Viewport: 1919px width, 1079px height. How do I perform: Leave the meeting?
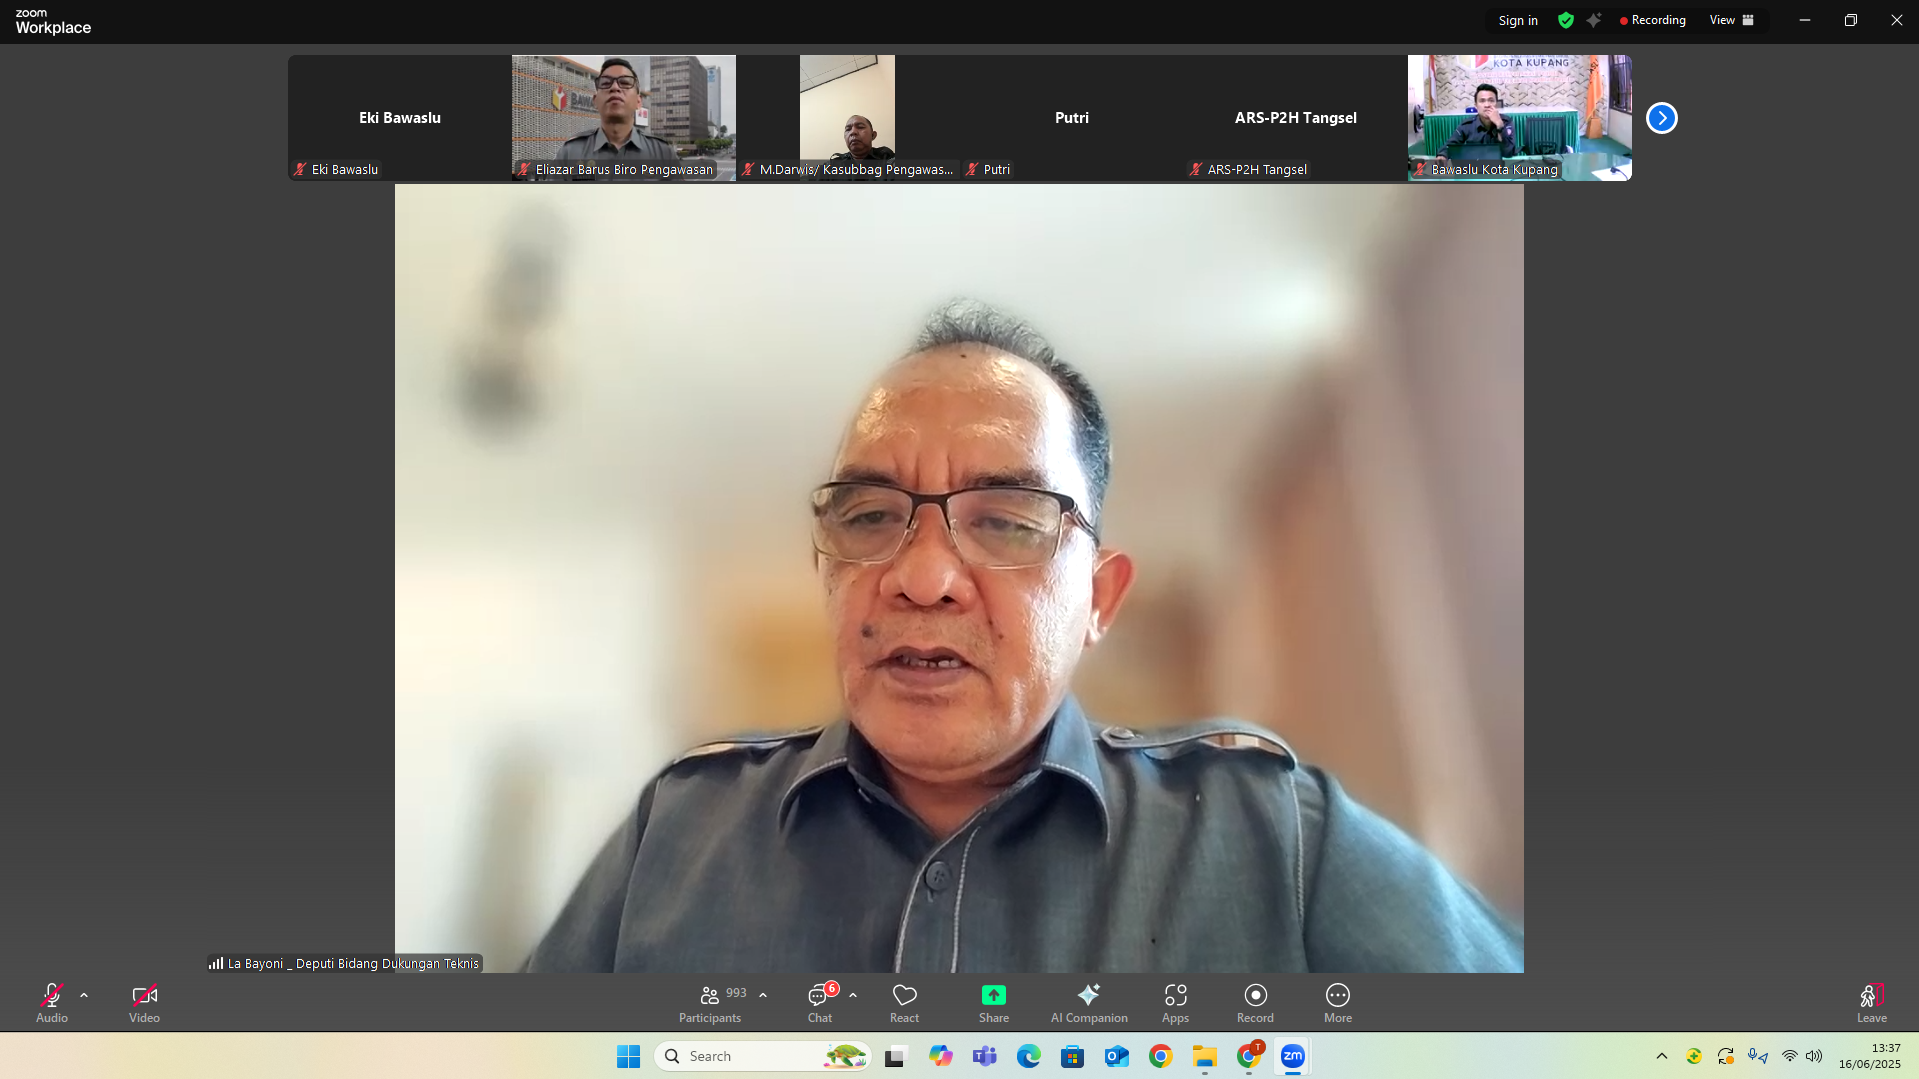1871,1003
